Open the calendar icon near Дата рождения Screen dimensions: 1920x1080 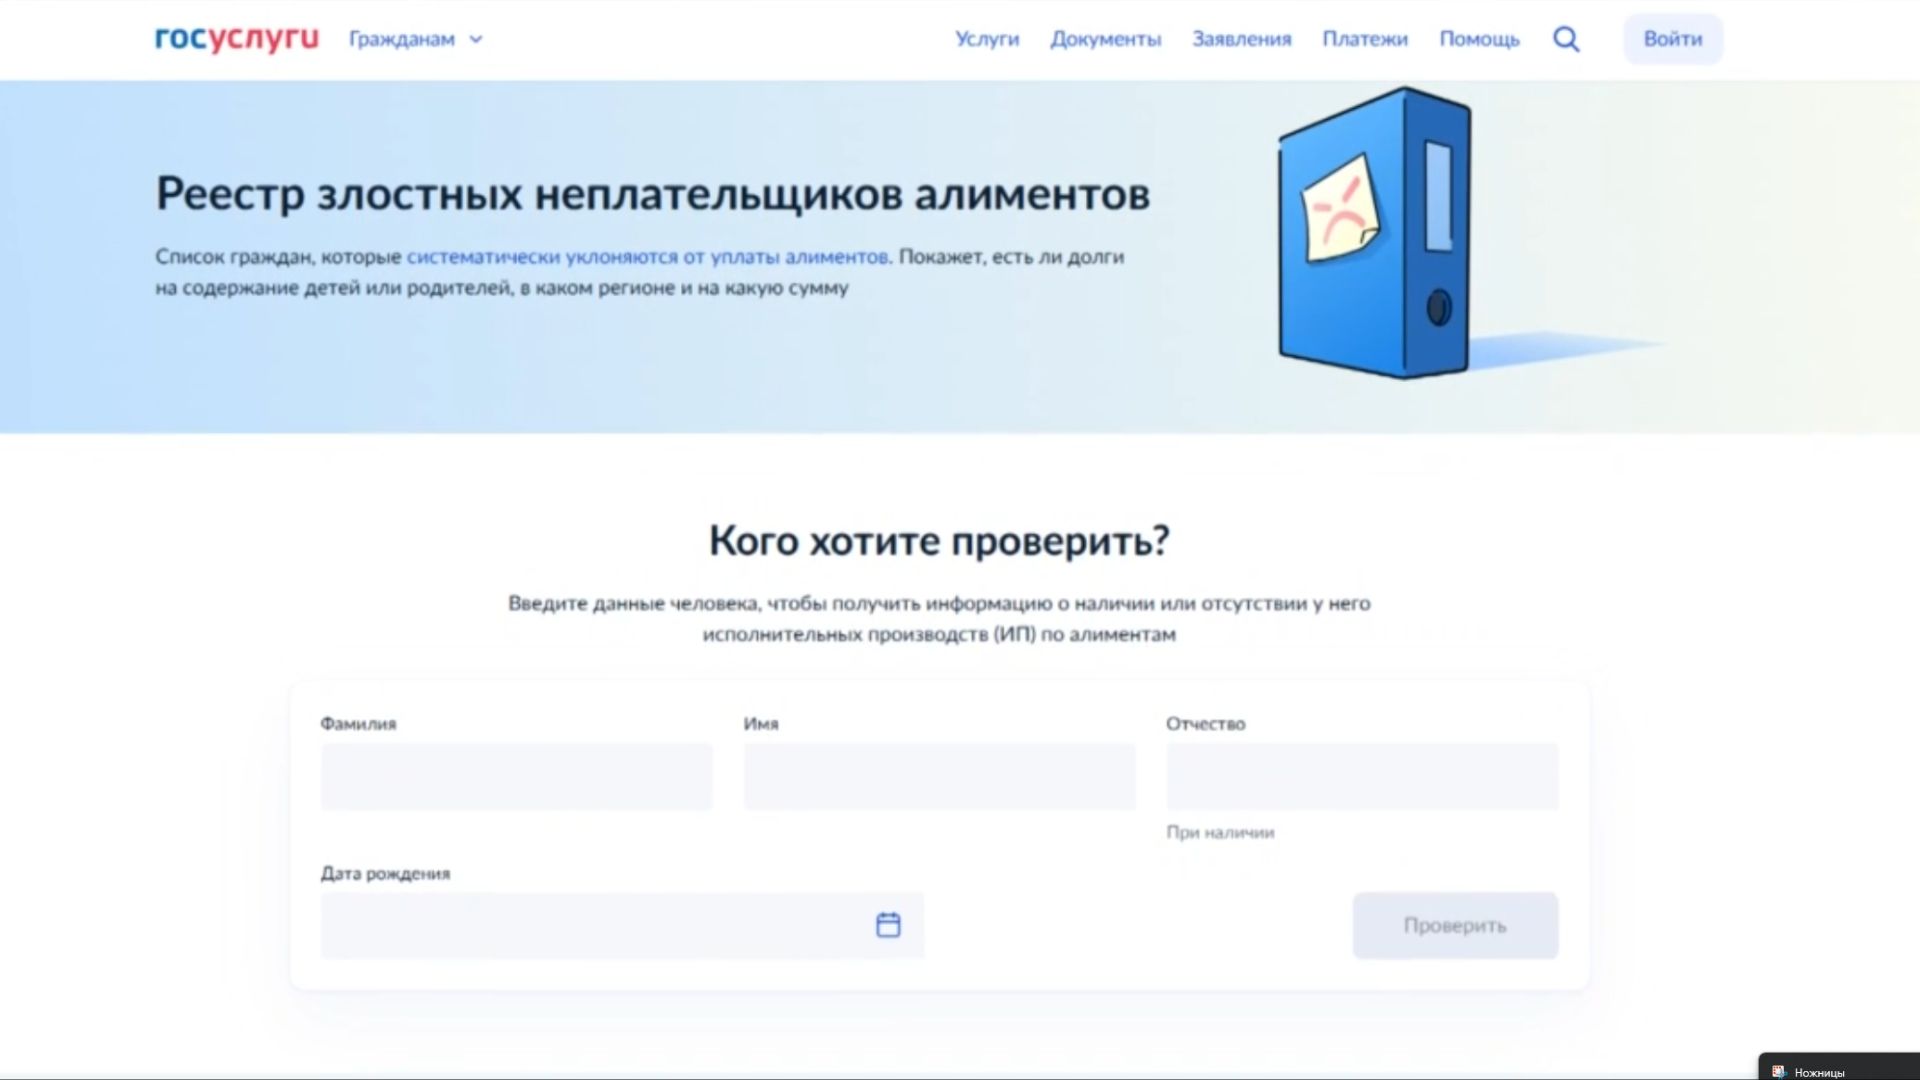coord(888,925)
